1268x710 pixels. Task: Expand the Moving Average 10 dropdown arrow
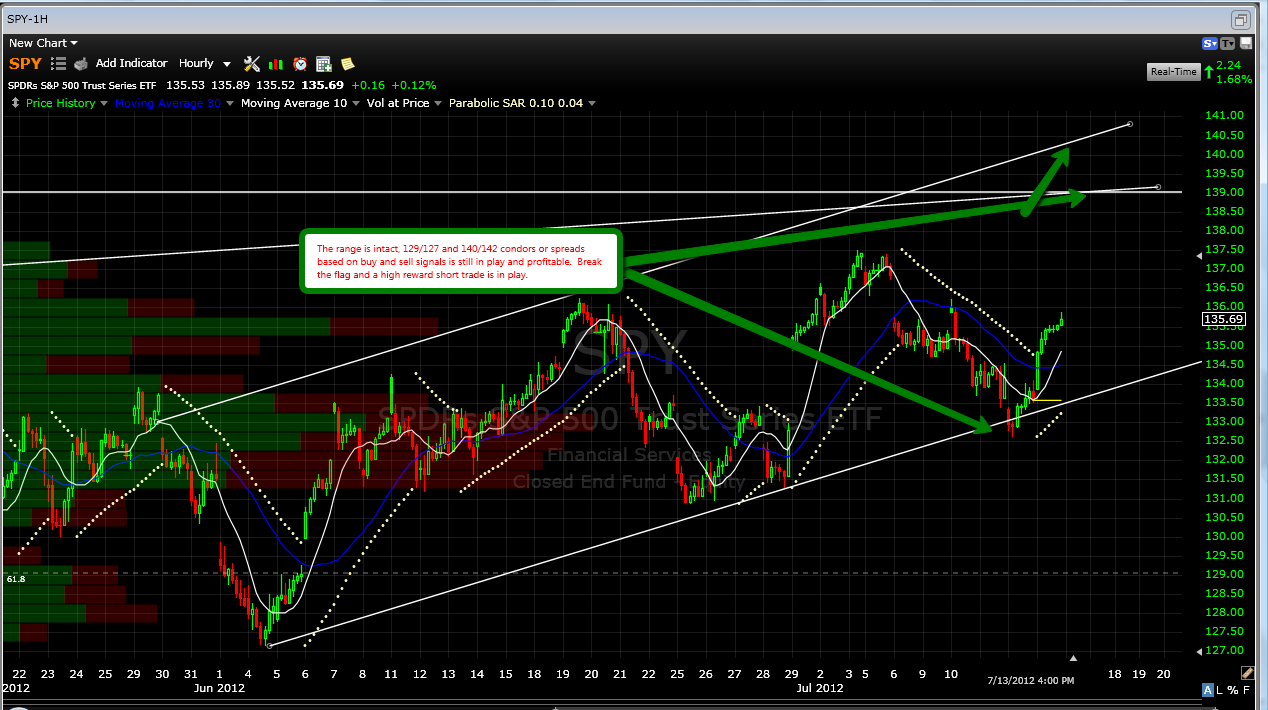coord(356,103)
